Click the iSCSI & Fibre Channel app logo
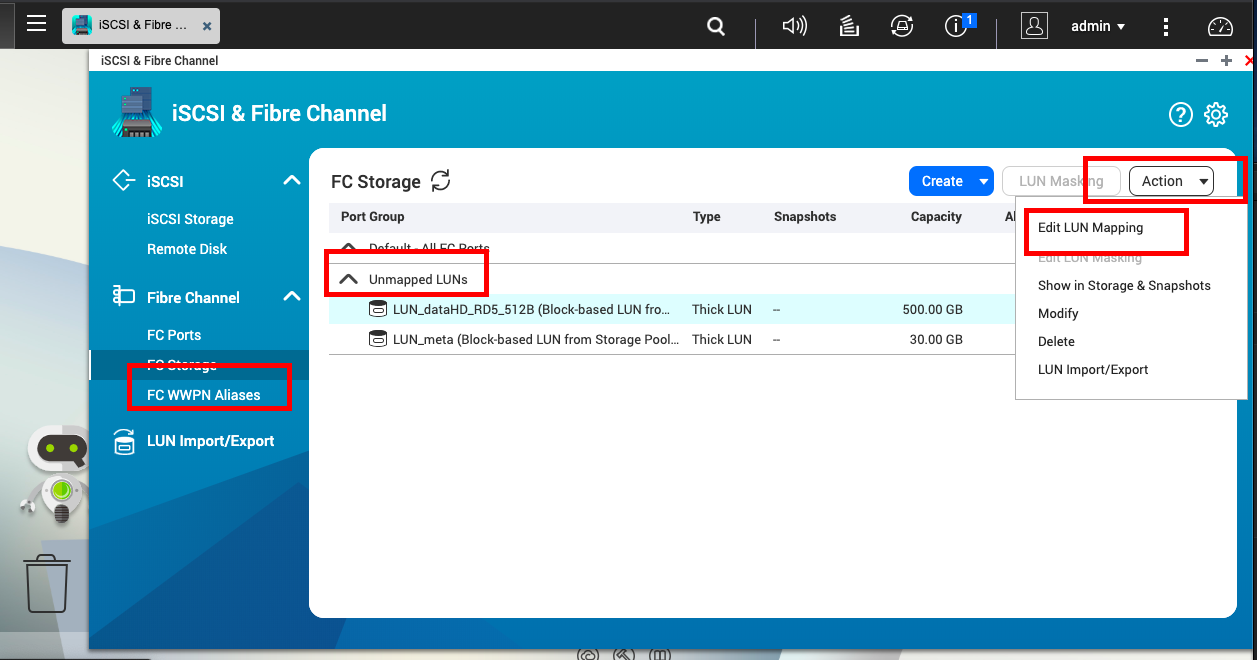 [137, 112]
